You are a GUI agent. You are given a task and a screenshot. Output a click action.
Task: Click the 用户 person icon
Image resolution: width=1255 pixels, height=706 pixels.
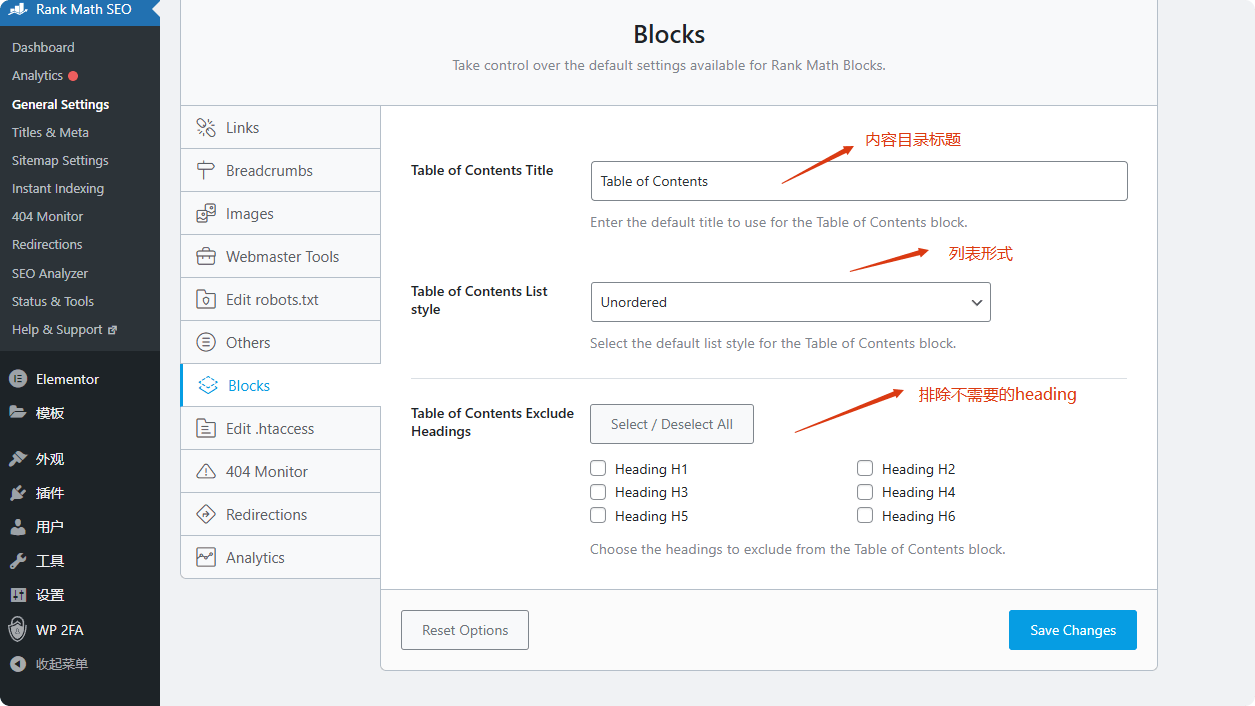(x=17, y=527)
